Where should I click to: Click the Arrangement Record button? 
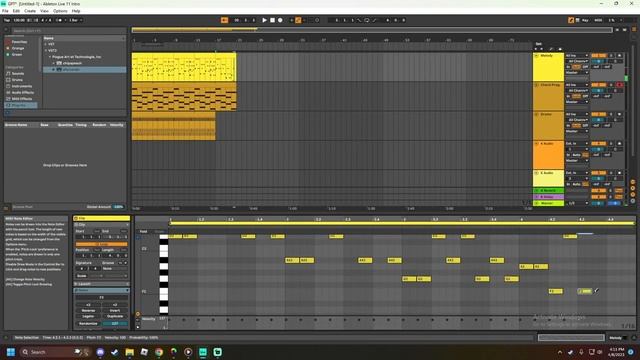pos(280,20)
